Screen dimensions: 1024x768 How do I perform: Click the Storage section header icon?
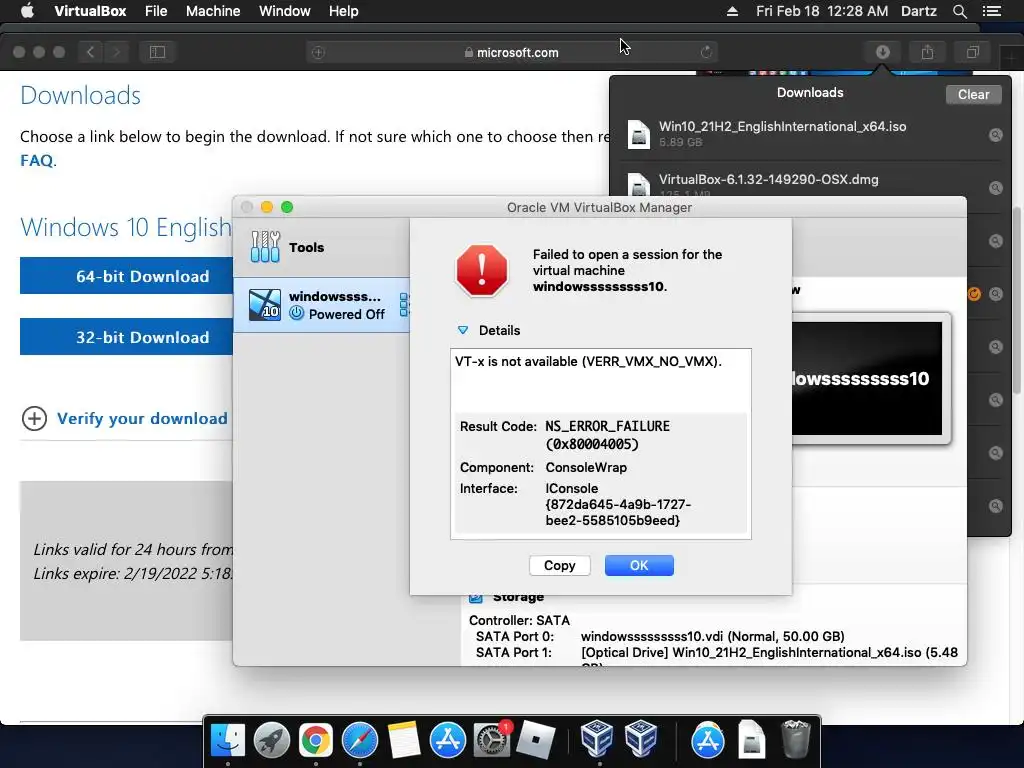pos(475,597)
